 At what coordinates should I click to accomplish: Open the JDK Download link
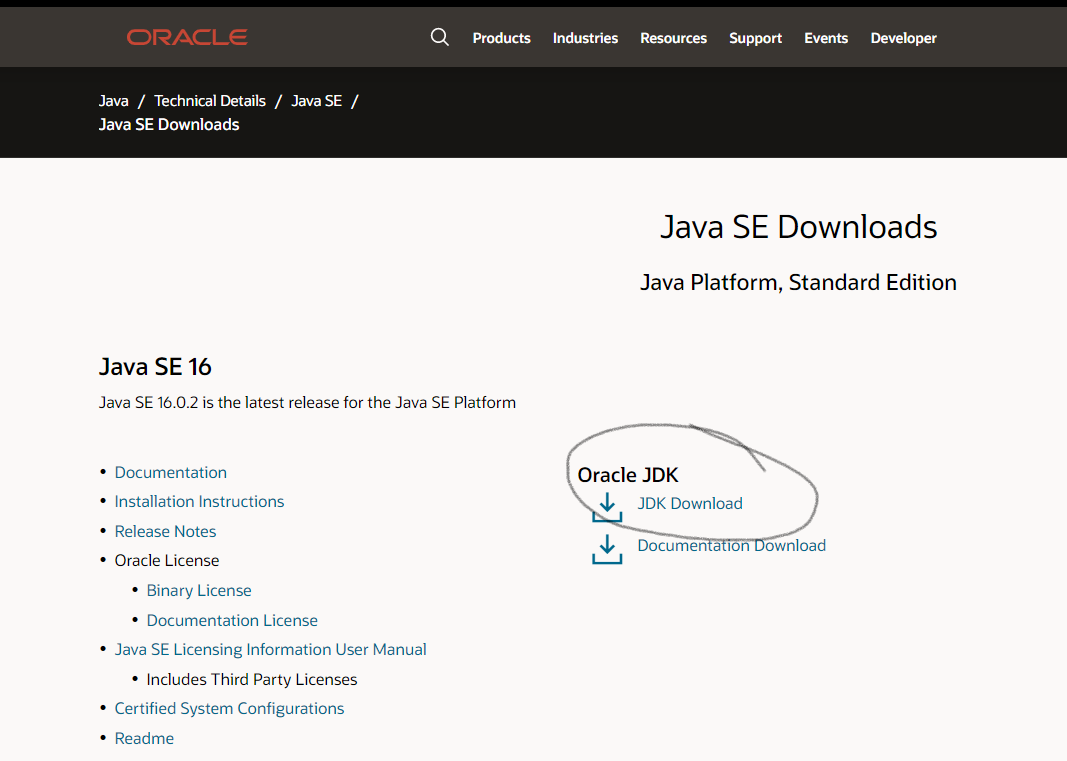[x=690, y=504]
